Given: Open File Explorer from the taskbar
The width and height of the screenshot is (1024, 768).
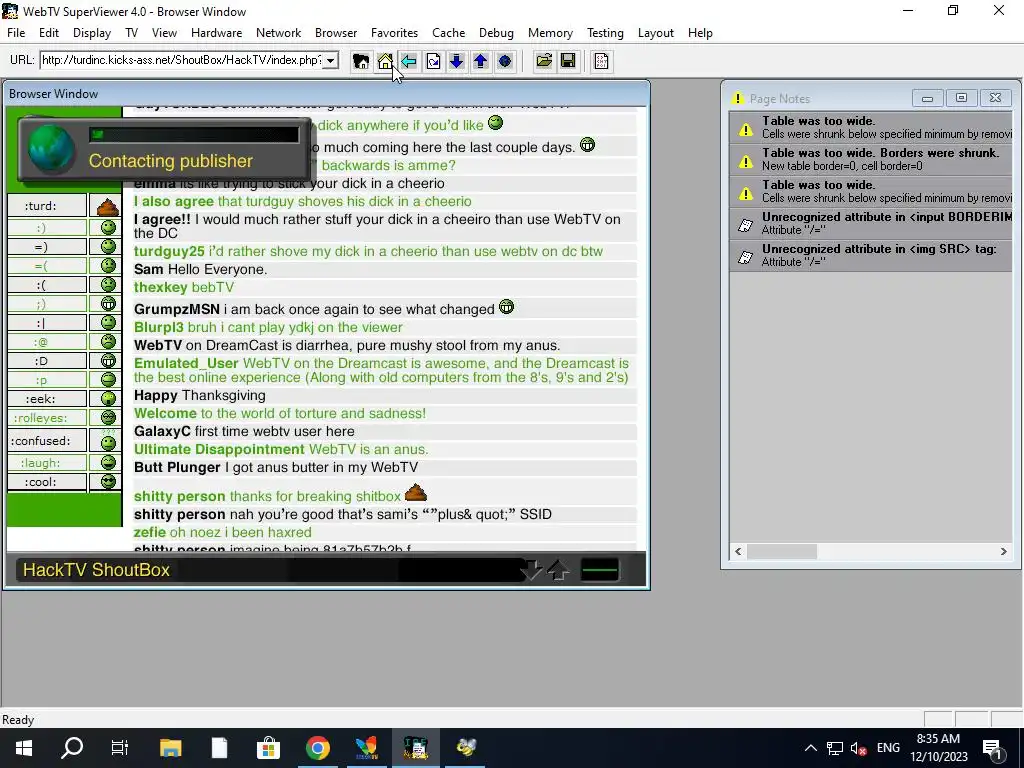Looking at the screenshot, I should click(170, 748).
